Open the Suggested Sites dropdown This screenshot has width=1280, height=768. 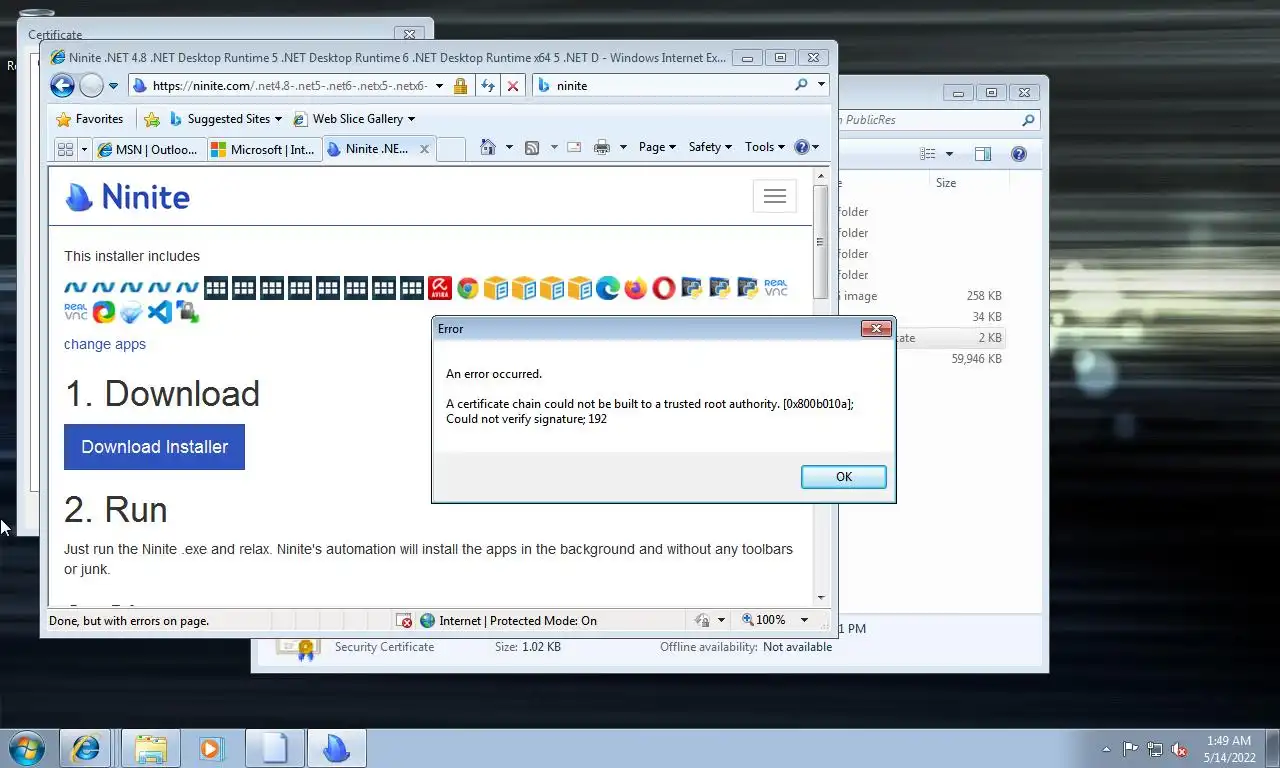point(226,119)
